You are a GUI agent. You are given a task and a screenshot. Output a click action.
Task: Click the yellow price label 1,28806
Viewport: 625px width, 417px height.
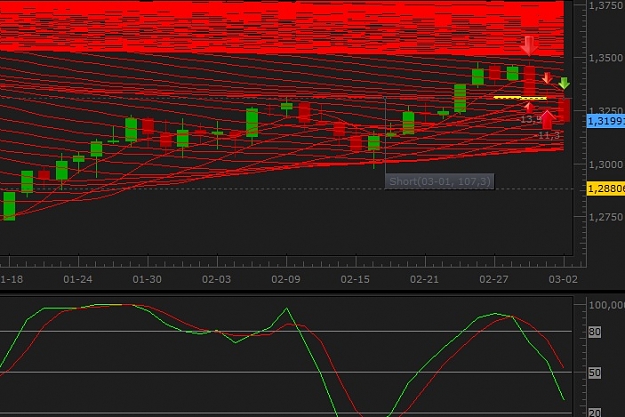click(606, 188)
